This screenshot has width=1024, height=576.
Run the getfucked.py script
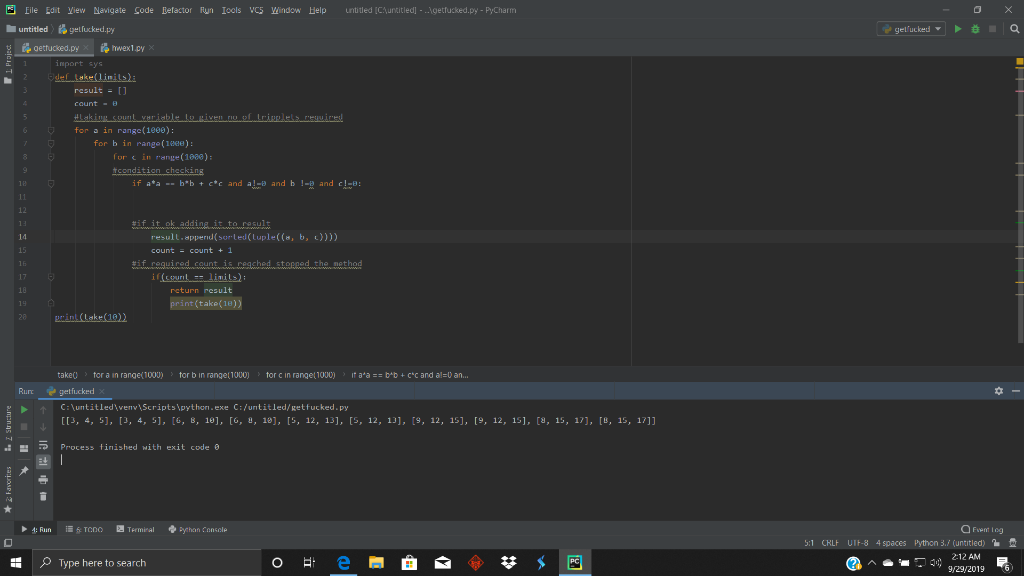click(x=956, y=29)
